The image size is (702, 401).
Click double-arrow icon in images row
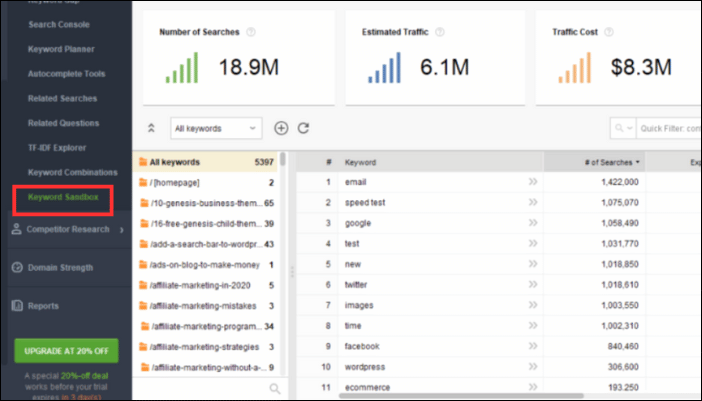click(x=532, y=305)
